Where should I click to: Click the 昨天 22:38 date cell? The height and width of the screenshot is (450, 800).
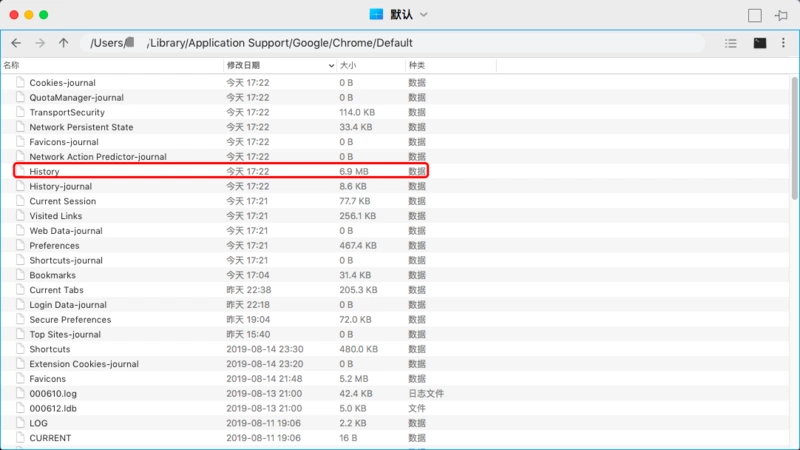(248, 290)
